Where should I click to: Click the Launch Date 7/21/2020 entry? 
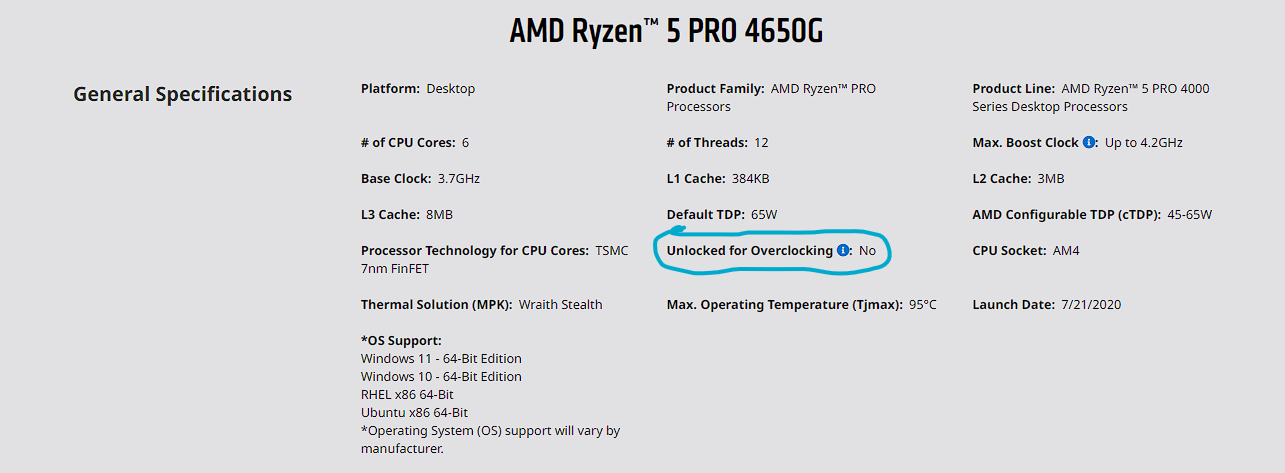(1046, 305)
